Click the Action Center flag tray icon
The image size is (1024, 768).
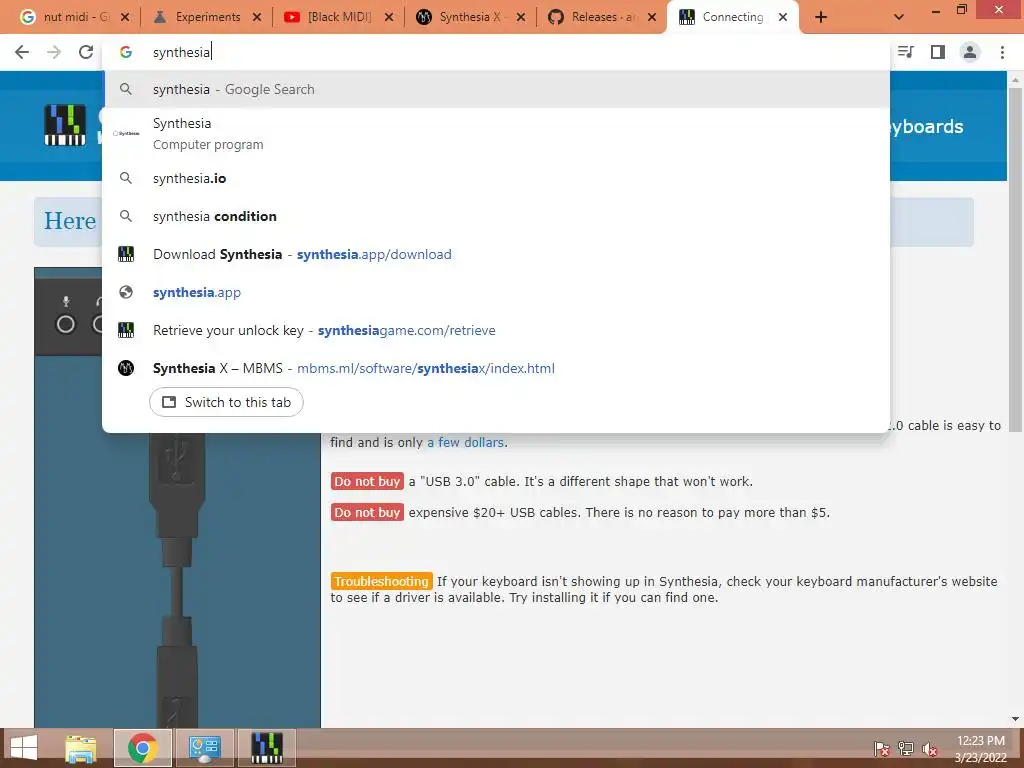pos(882,749)
